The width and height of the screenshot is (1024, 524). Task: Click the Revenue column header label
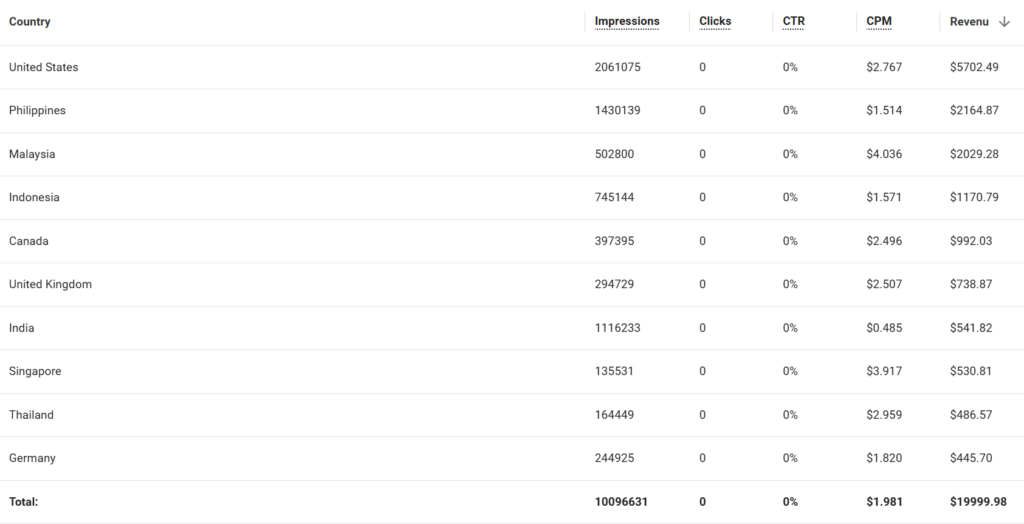point(969,22)
